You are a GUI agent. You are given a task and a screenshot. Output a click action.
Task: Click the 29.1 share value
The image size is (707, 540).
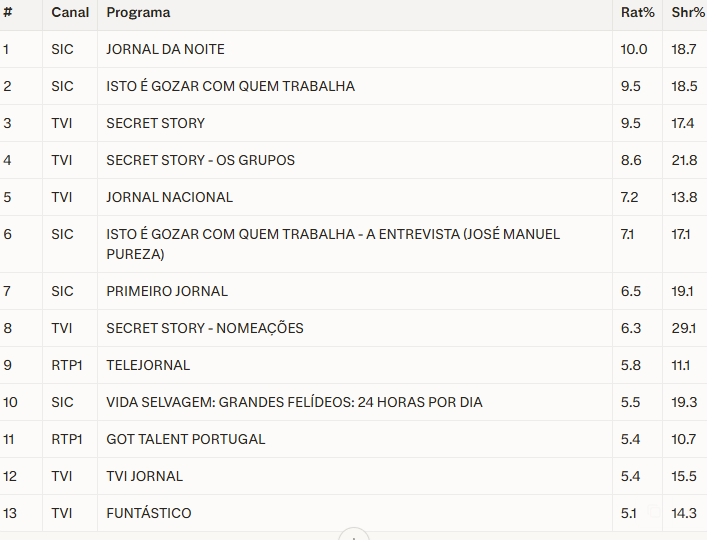point(684,328)
